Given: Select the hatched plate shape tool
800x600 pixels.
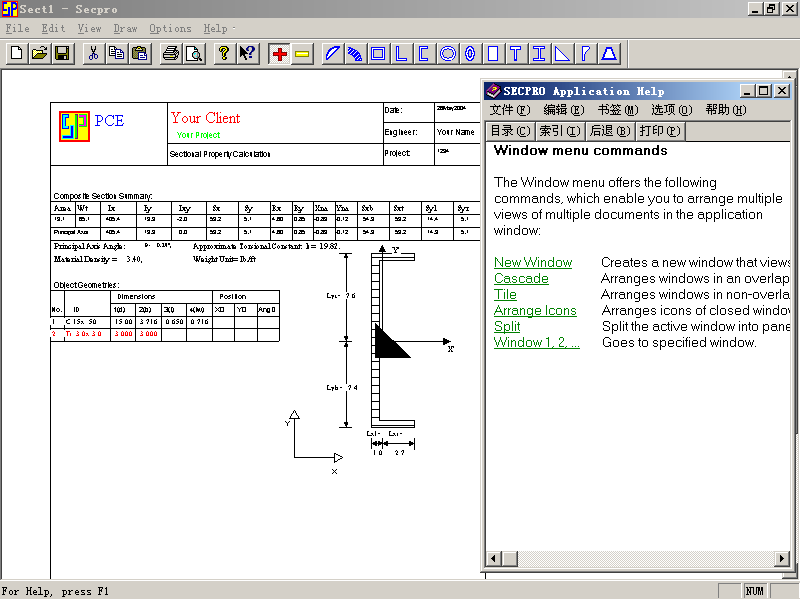Looking at the screenshot, I should click(355, 54).
